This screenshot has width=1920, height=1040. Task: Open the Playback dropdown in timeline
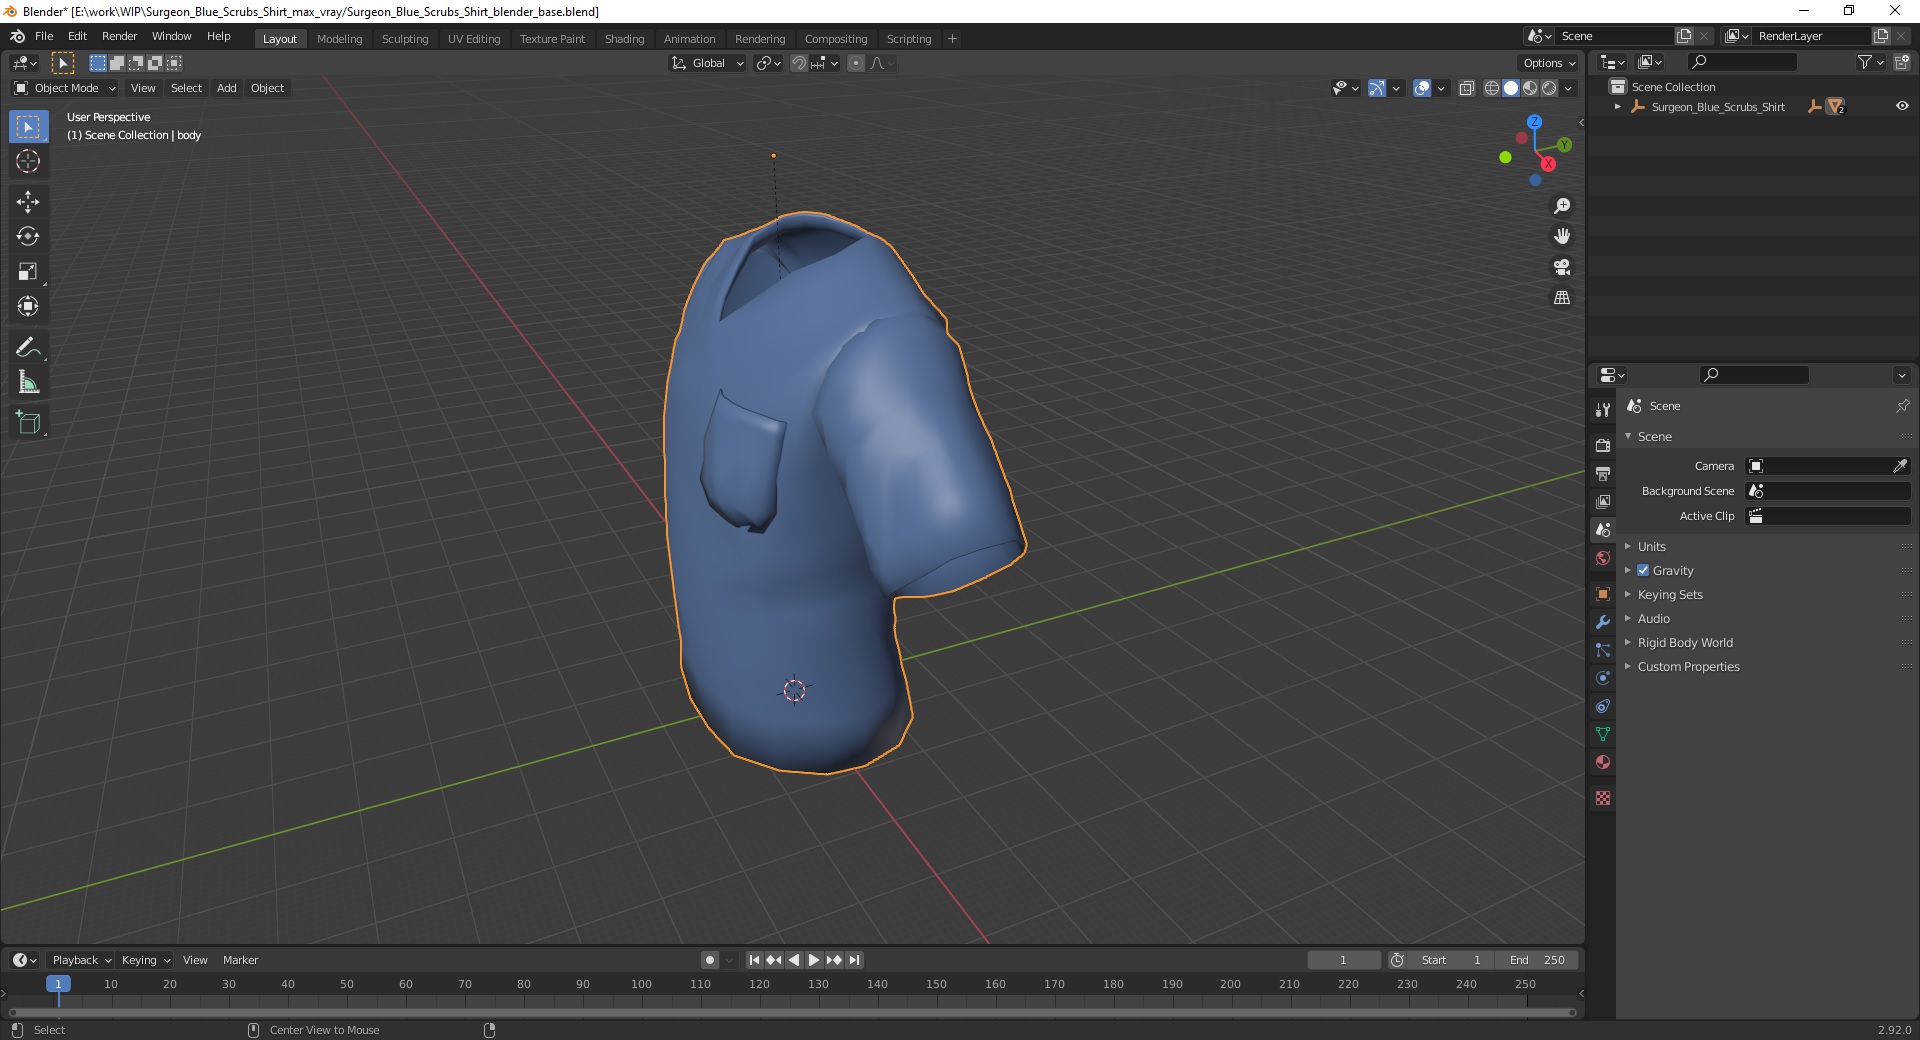coord(81,960)
